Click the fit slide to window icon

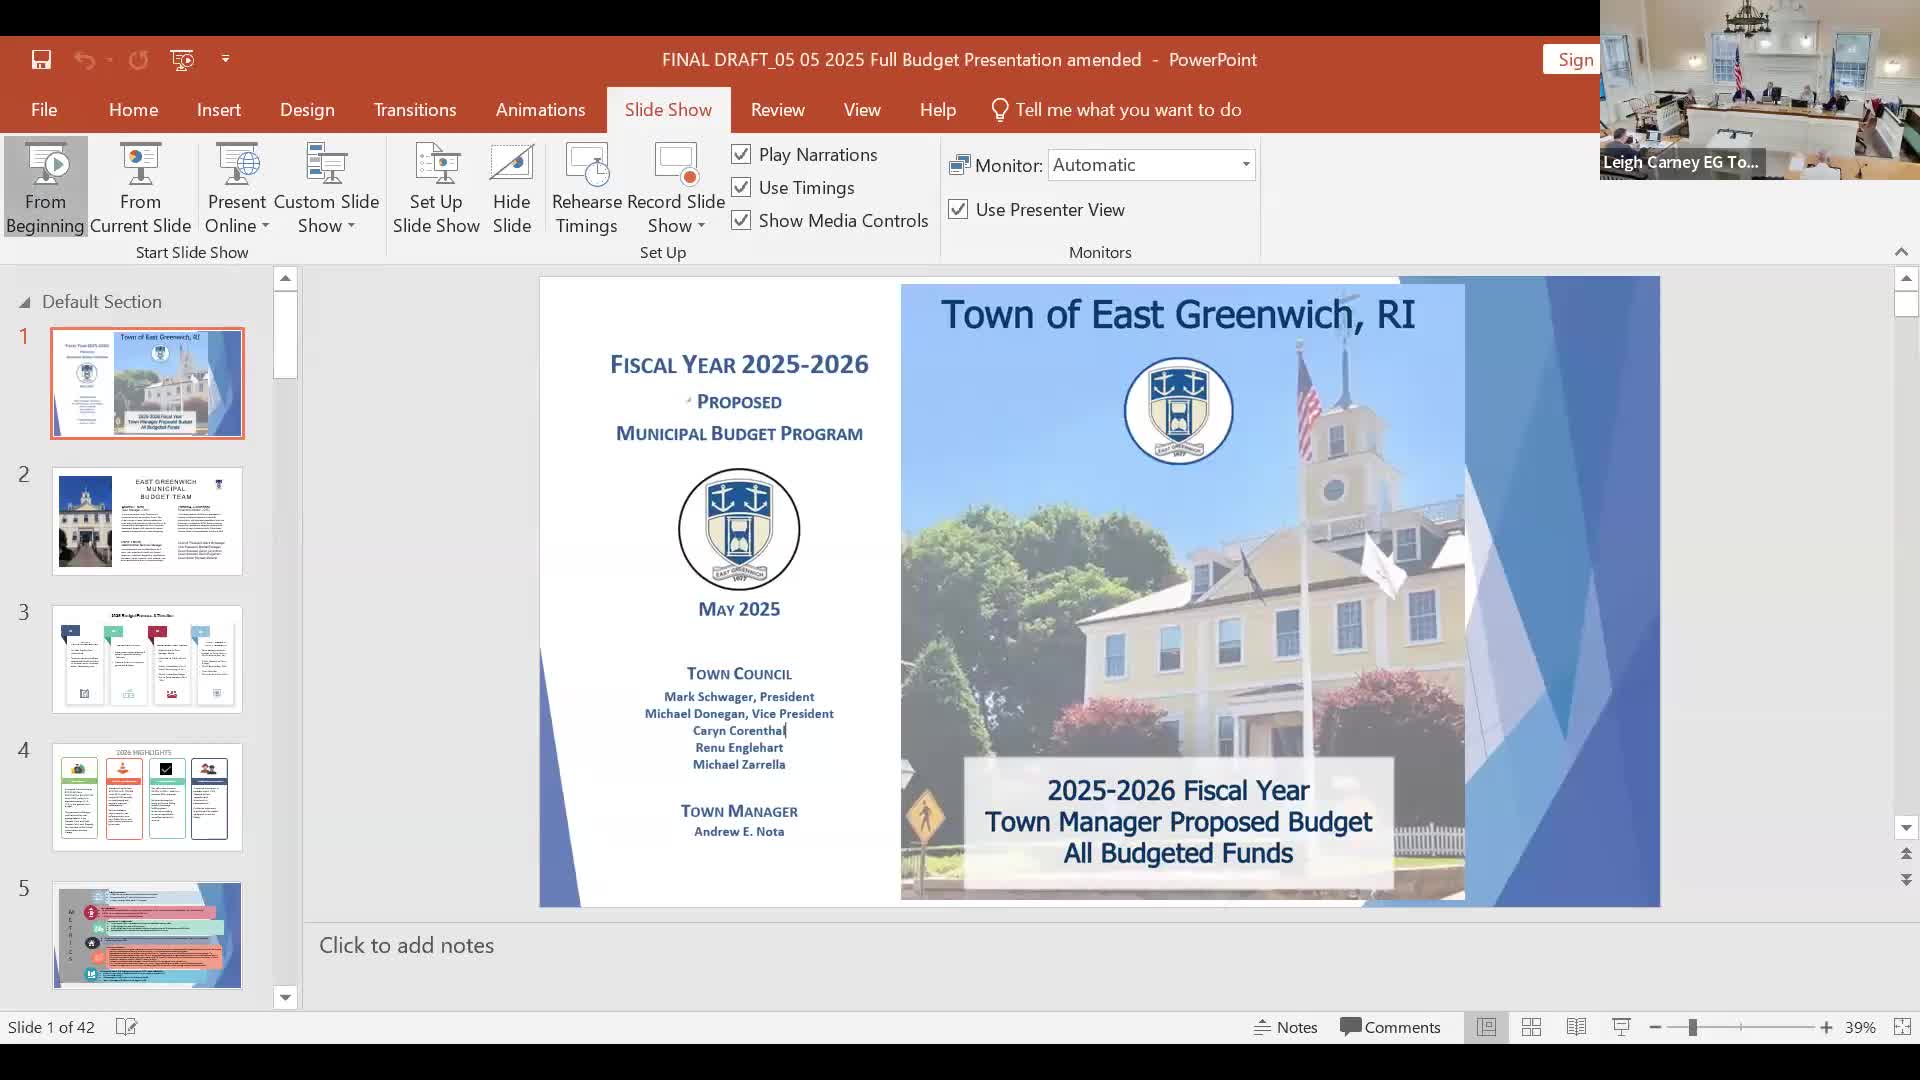(1902, 1027)
